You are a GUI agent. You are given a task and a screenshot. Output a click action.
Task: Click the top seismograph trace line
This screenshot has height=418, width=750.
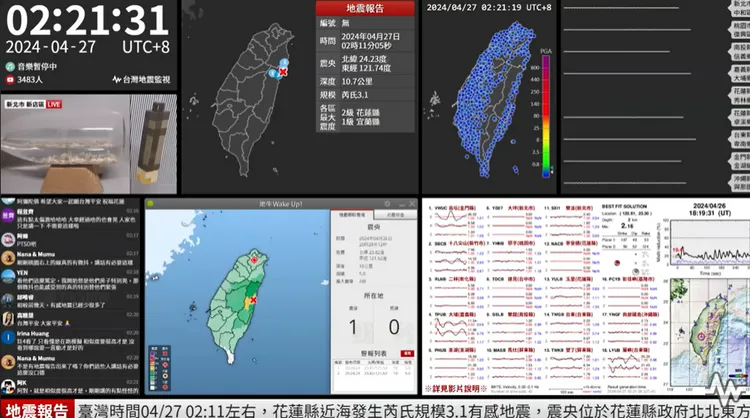point(621,8)
